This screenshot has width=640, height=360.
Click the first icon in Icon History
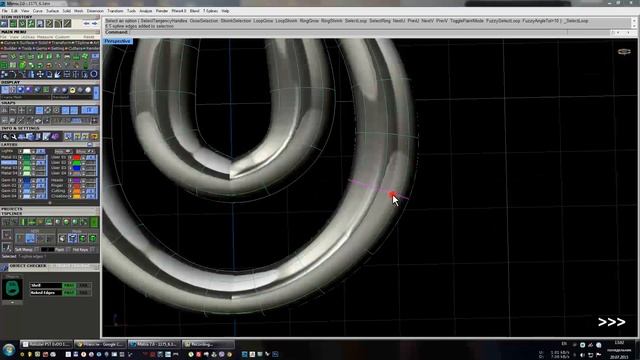pyautogui.click(x=4, y=24)
